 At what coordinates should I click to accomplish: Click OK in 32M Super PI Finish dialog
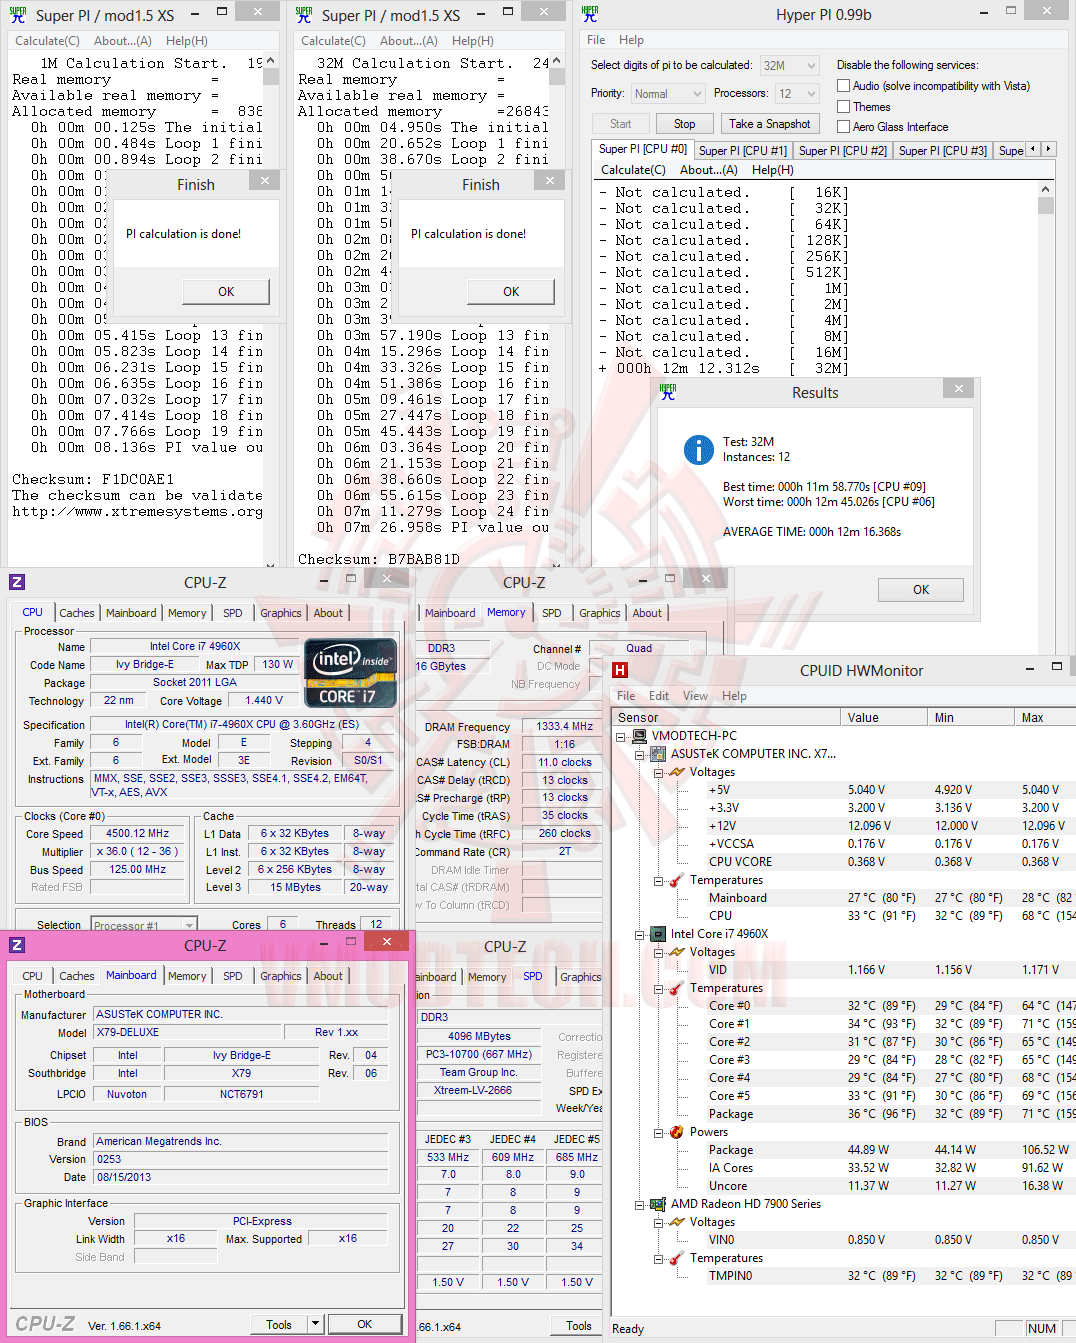point(511,292)
